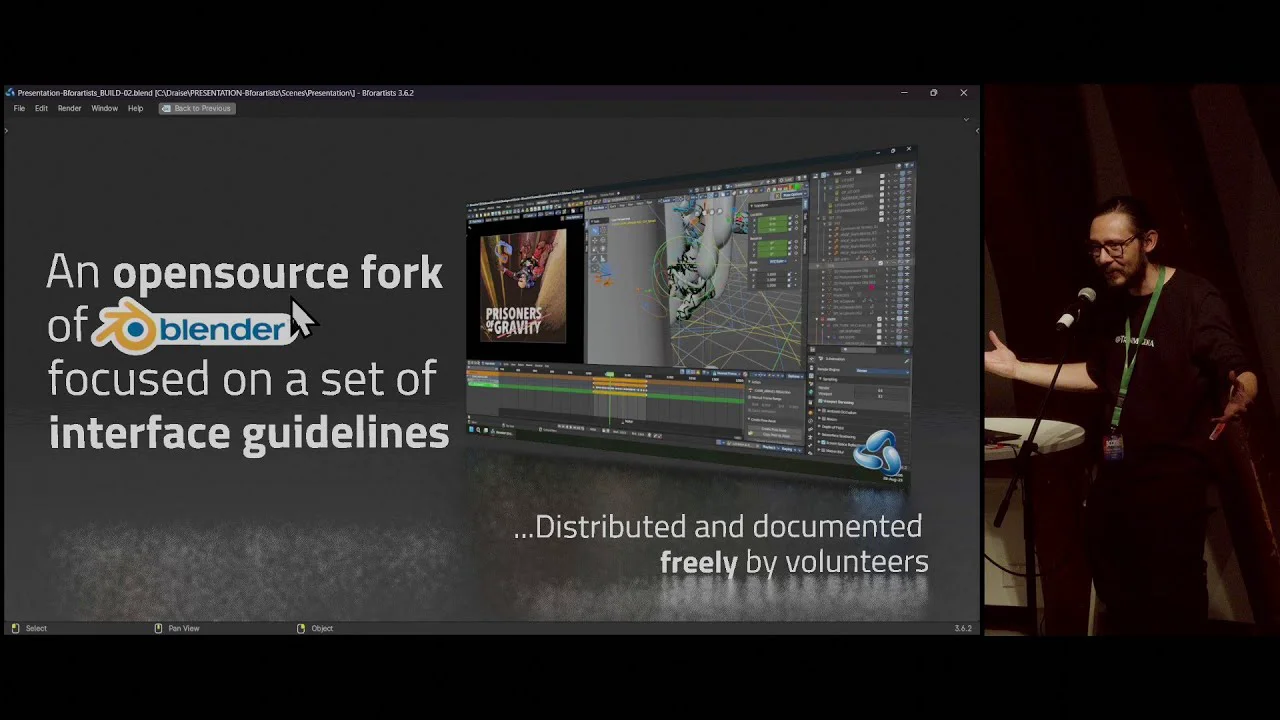Click the "opensource fork" slide text
The height and width of the screenshot is (720, 1280).
pos(277,273)
